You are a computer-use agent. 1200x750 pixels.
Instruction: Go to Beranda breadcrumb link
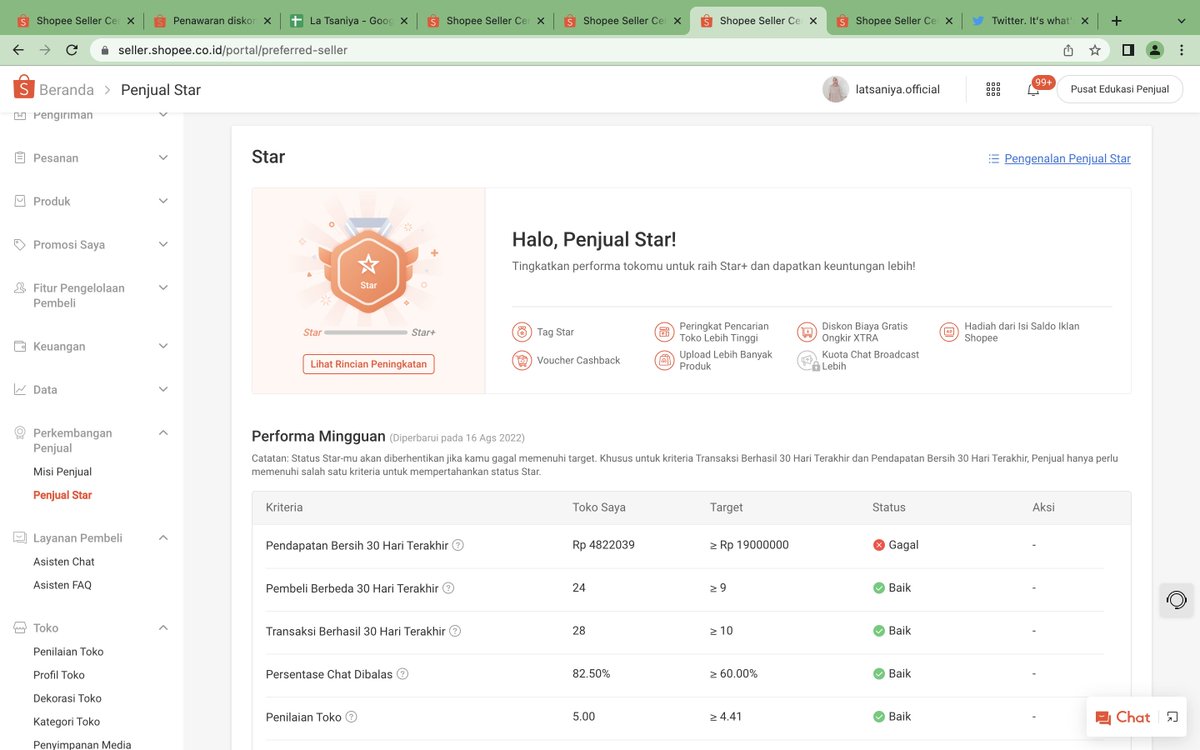(x=66, y=90)
